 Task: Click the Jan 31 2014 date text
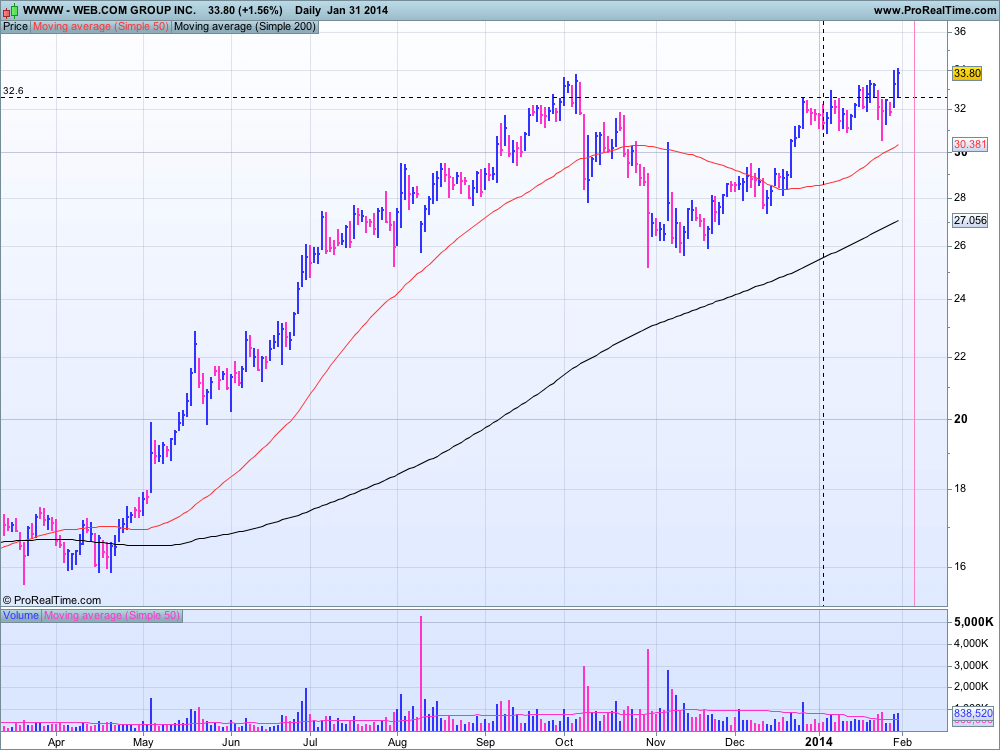pos(357,10)
